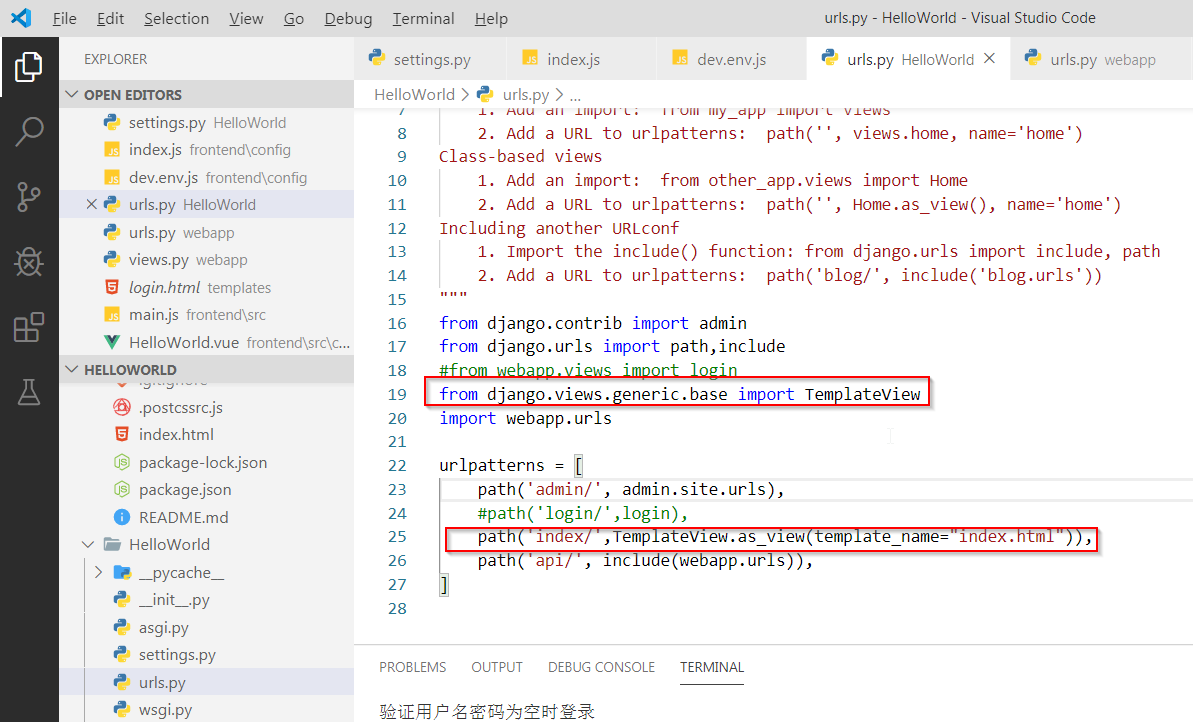Viewport: 1193px width, 722px height.
Task: Click the Explorer icon in activity bar
Action: point(28,67)
